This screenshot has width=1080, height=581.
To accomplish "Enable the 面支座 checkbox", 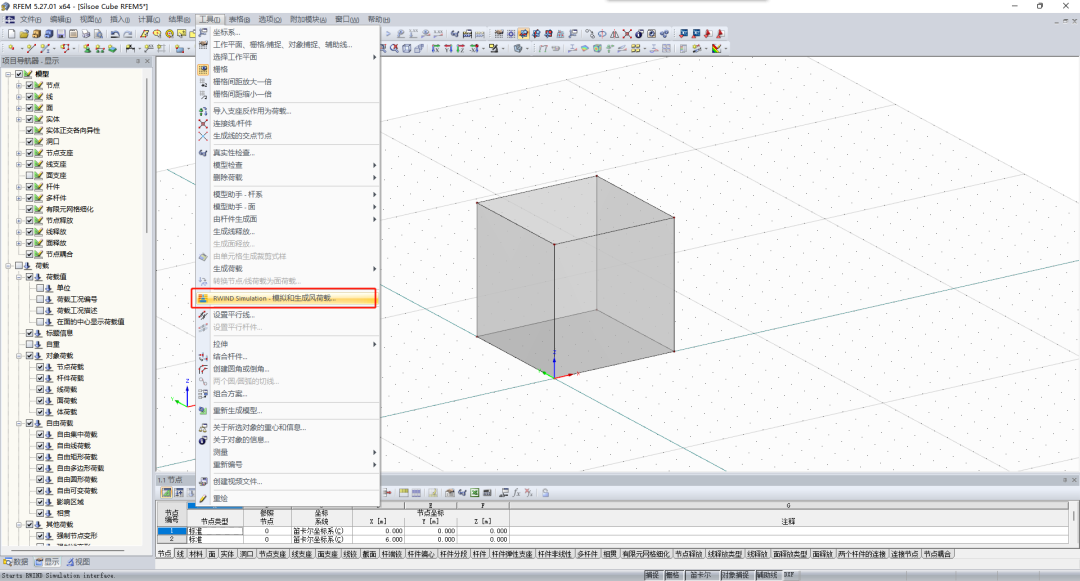I will click(x=30, y=176).
